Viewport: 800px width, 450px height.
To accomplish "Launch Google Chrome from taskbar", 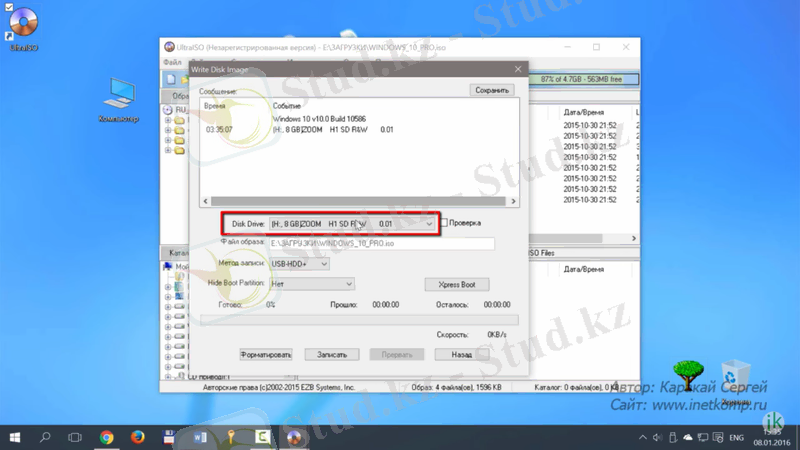I will (x=107, y=437).
